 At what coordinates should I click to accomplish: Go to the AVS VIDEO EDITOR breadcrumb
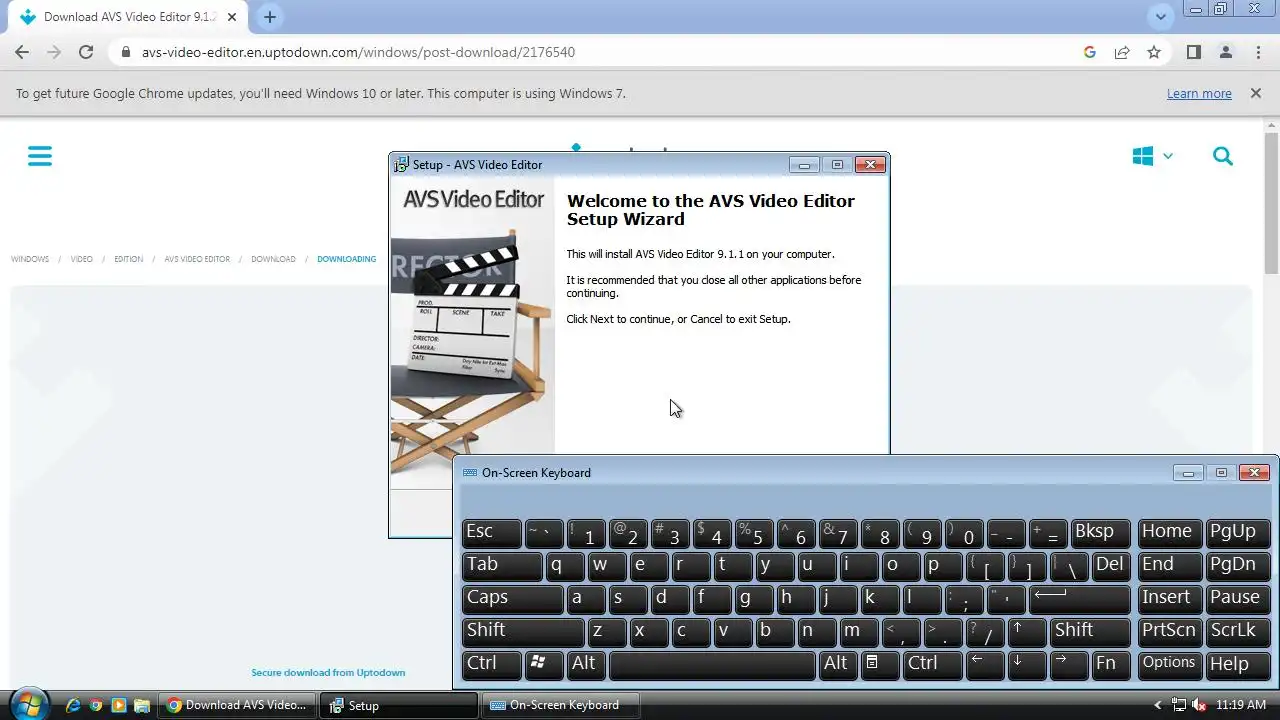tap(197, 259)
